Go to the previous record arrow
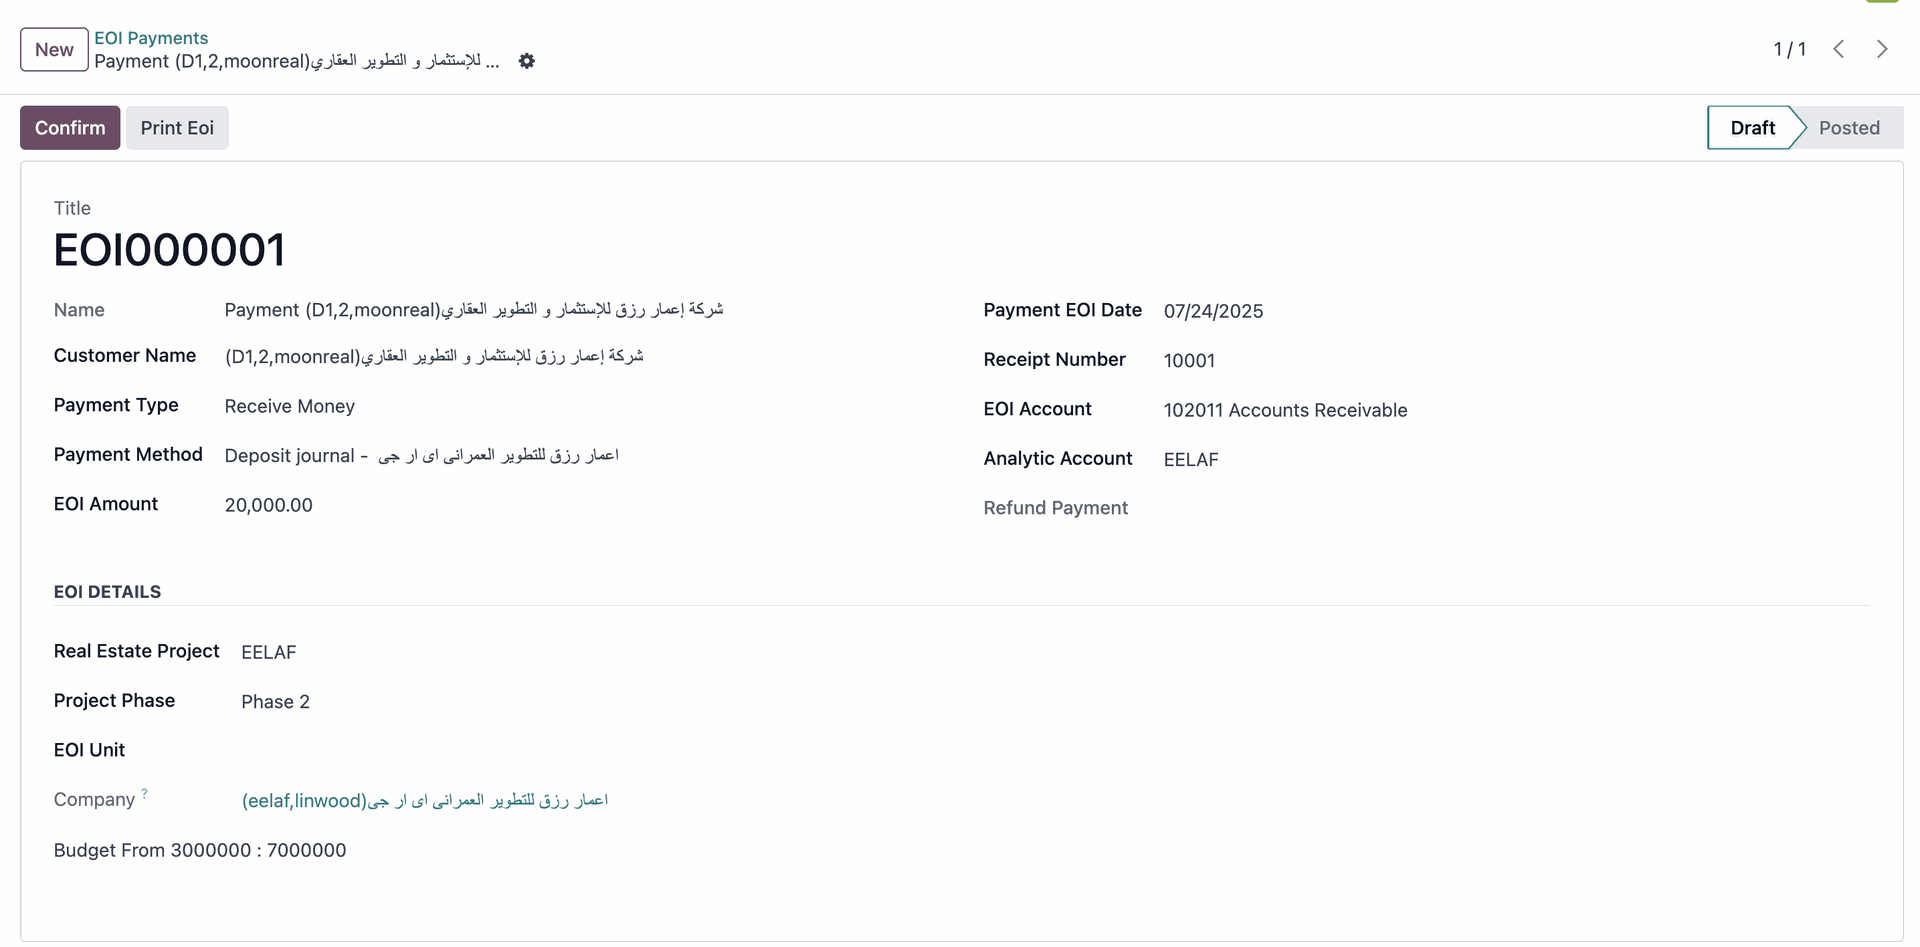Image resolution: width=1920 pixels, height=947 pixels. pyautogui.click(x=1838, y=49)
